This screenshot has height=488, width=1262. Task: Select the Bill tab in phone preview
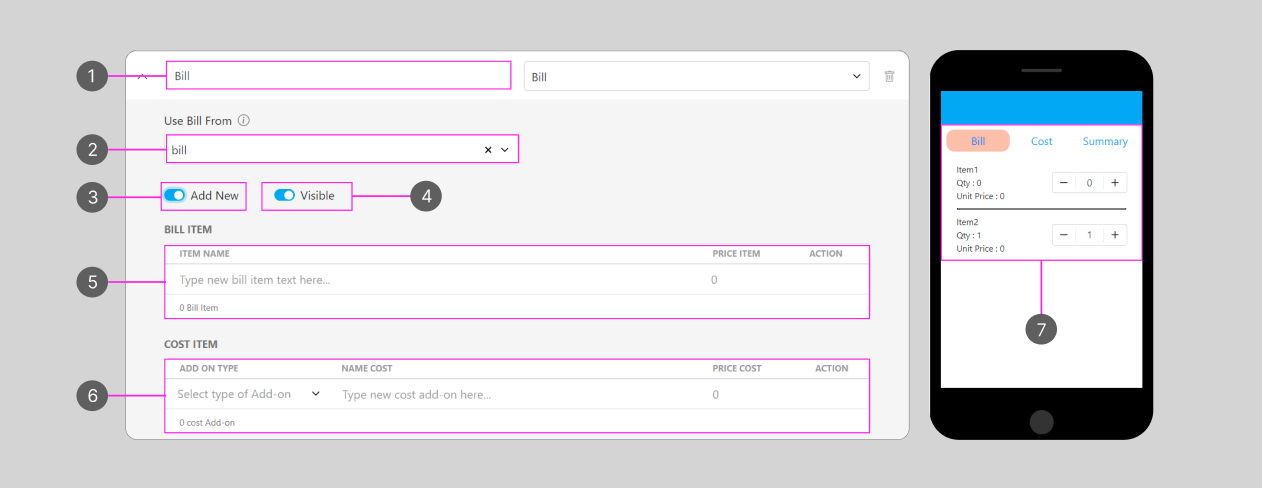(x=978, y=141)
